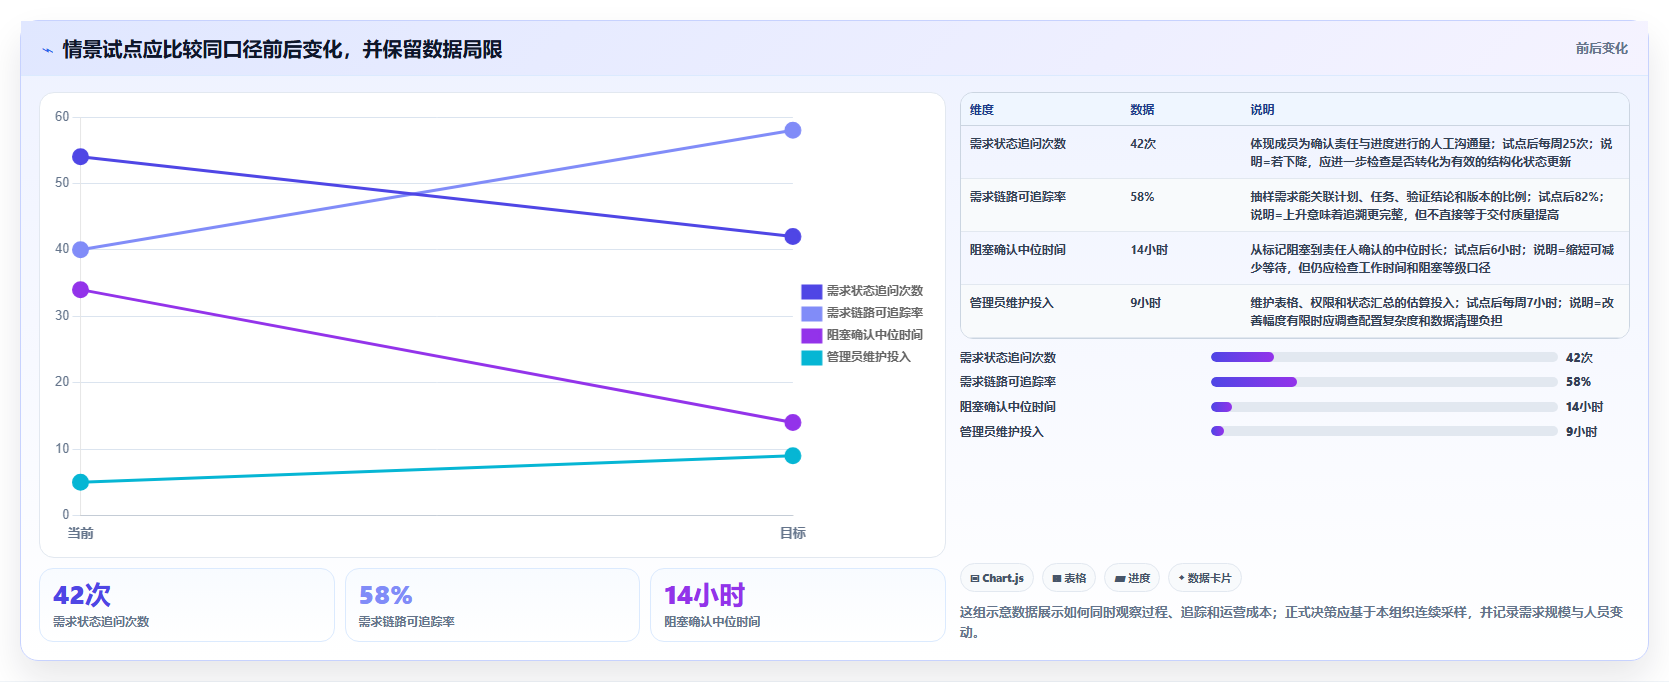This screenshot has height=682, width=1669.
Task: Click the 需求链路可追踪率 progress bar
Action: point(1384,382)
